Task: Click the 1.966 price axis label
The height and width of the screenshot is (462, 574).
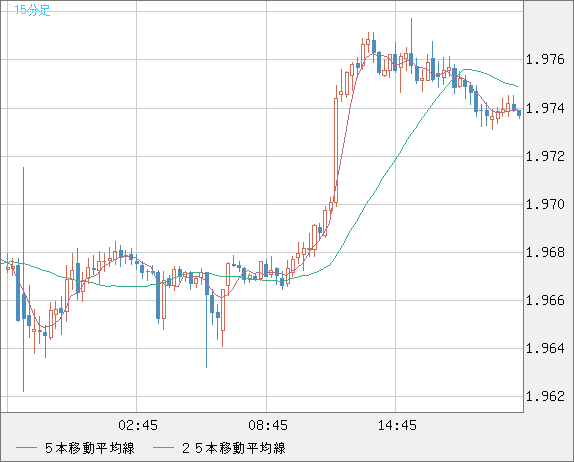Action: click(545, 301)
